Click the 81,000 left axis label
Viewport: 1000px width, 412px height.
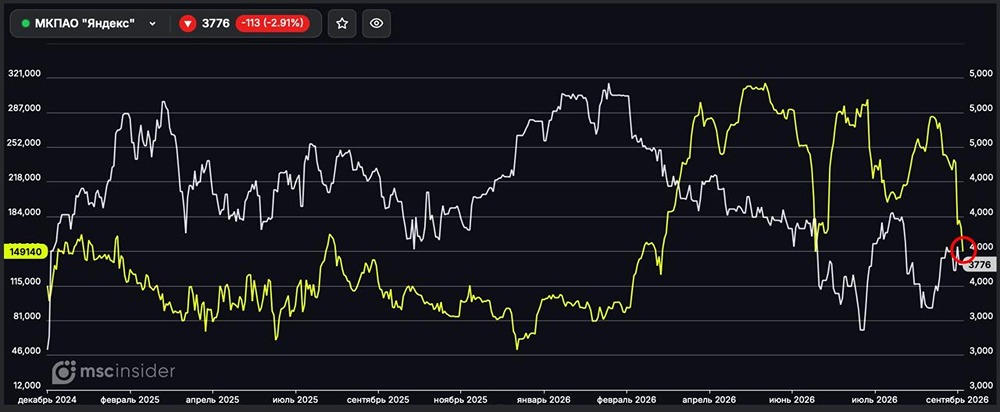click(27, 316)
